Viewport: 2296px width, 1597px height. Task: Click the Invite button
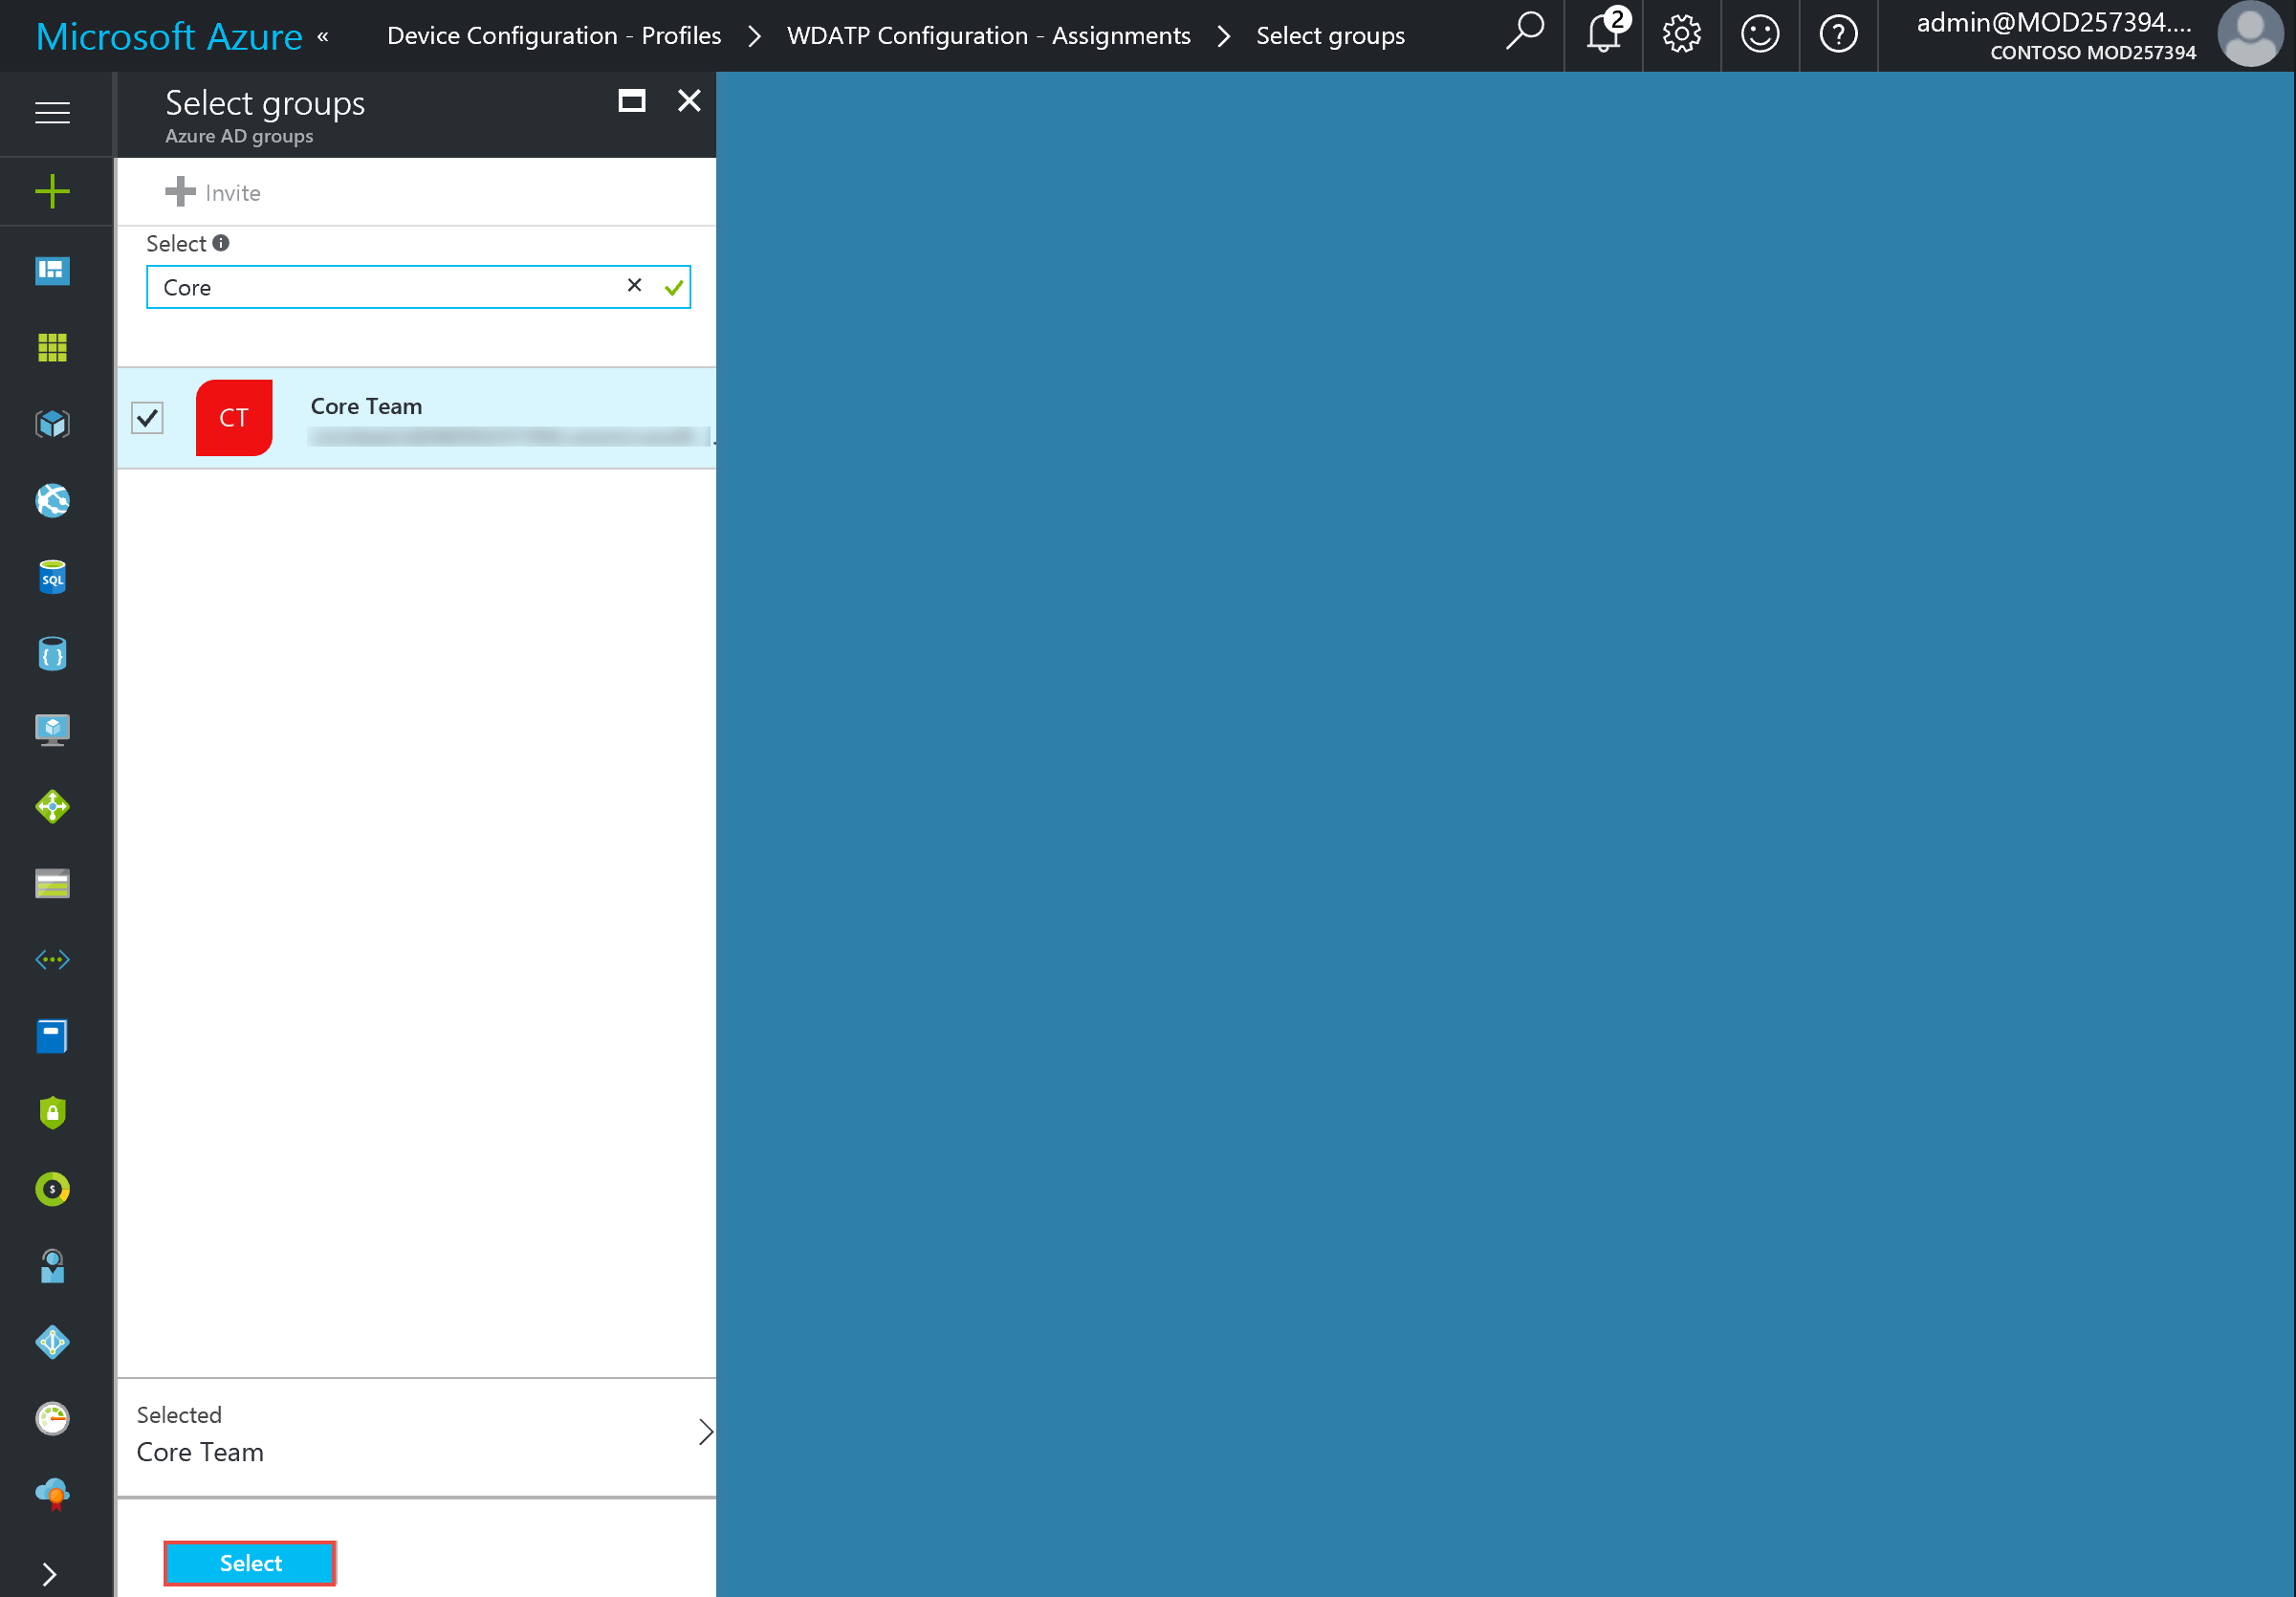(x=214, y=192)
